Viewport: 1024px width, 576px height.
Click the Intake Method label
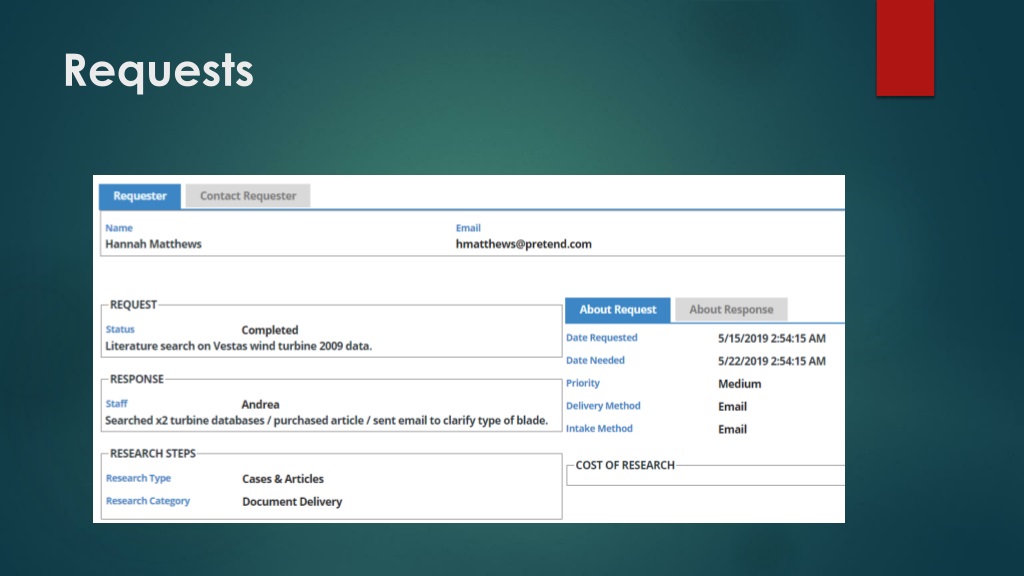[x=599, y=428]
